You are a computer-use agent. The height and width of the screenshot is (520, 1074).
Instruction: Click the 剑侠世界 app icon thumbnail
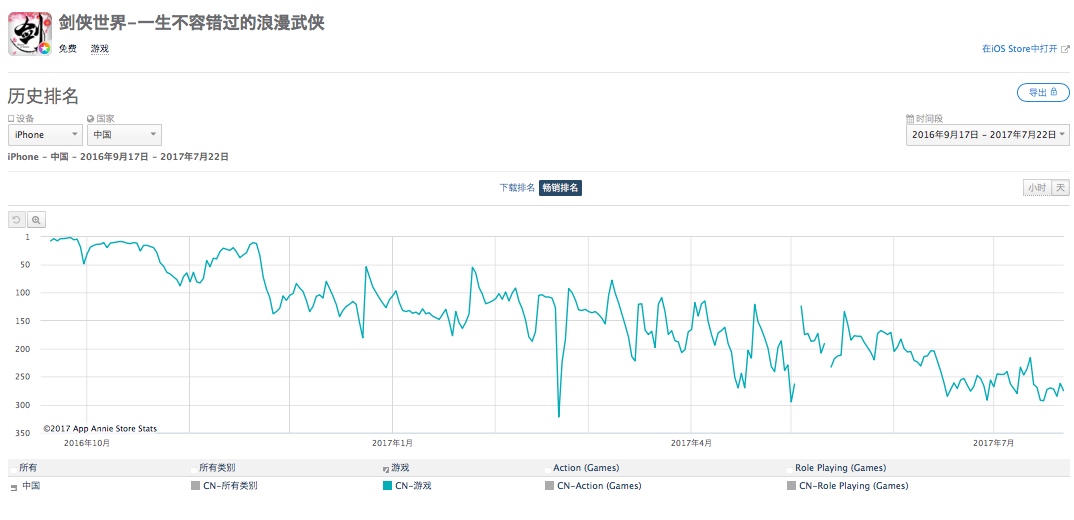coord(30,33)
